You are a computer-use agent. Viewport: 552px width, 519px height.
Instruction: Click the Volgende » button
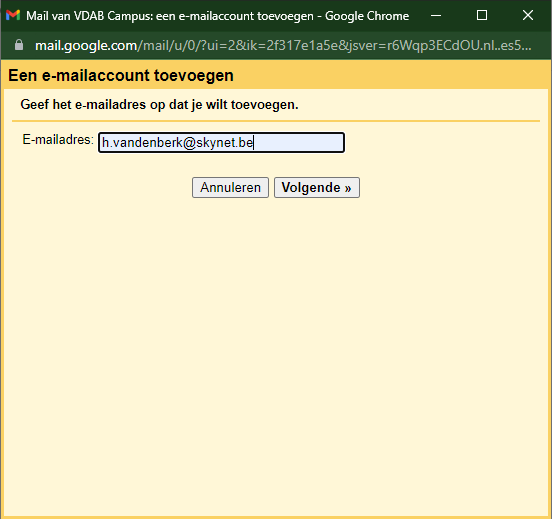317,187
